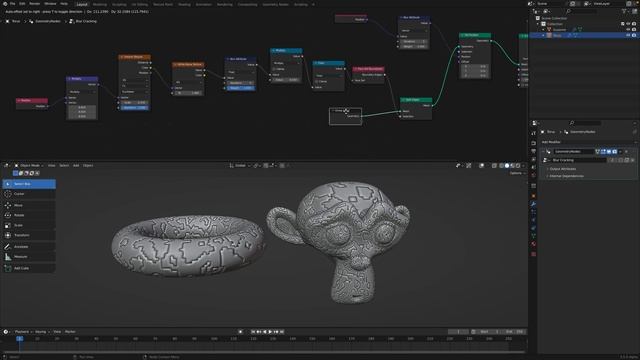The width and height of the screenshot is (640, 360).
Task: Select the Transform tool
Action: coord(29,235)
